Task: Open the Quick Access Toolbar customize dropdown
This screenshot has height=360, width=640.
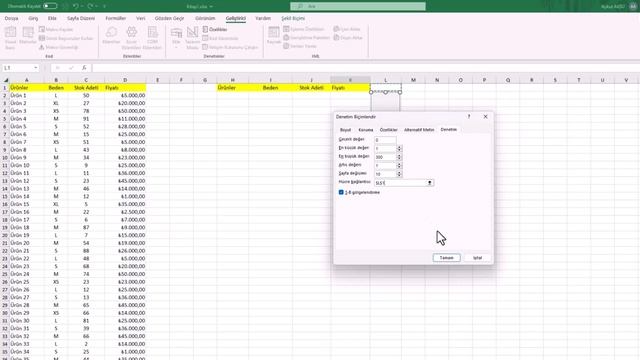Action: click(104, 6)
